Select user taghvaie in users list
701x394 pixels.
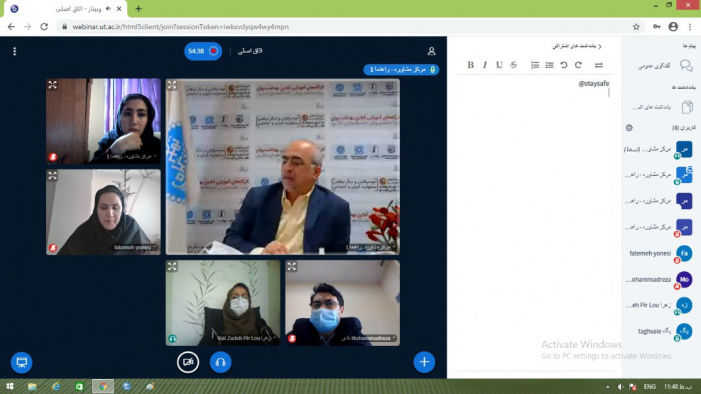pos(659,331)
